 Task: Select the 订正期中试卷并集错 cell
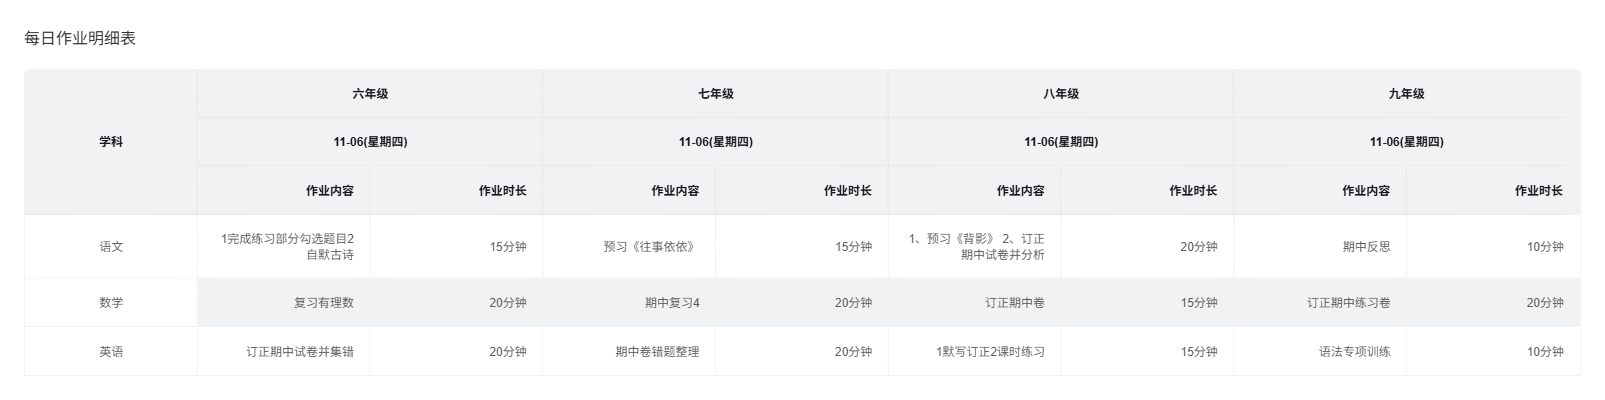pyautogui.click(x=300, y=352)
